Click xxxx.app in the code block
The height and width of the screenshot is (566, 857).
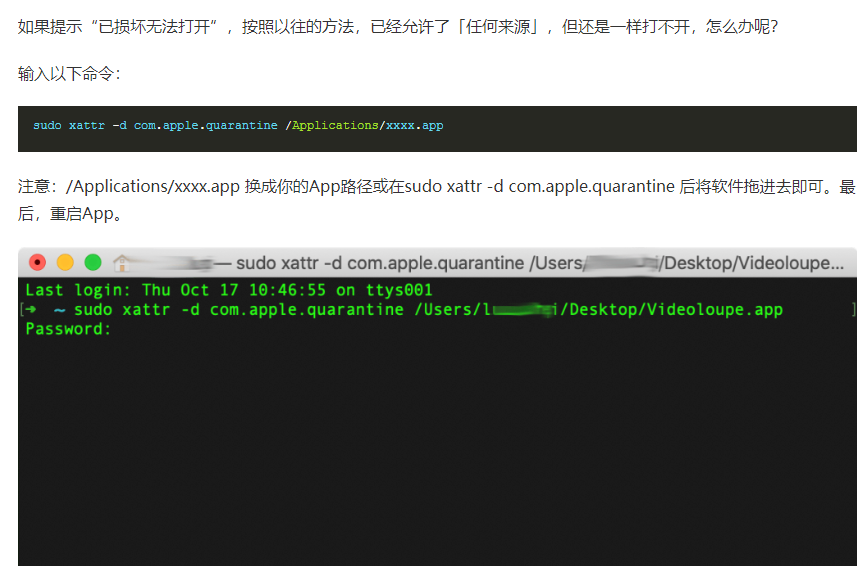pyautogui.click(x=414, y=126)
